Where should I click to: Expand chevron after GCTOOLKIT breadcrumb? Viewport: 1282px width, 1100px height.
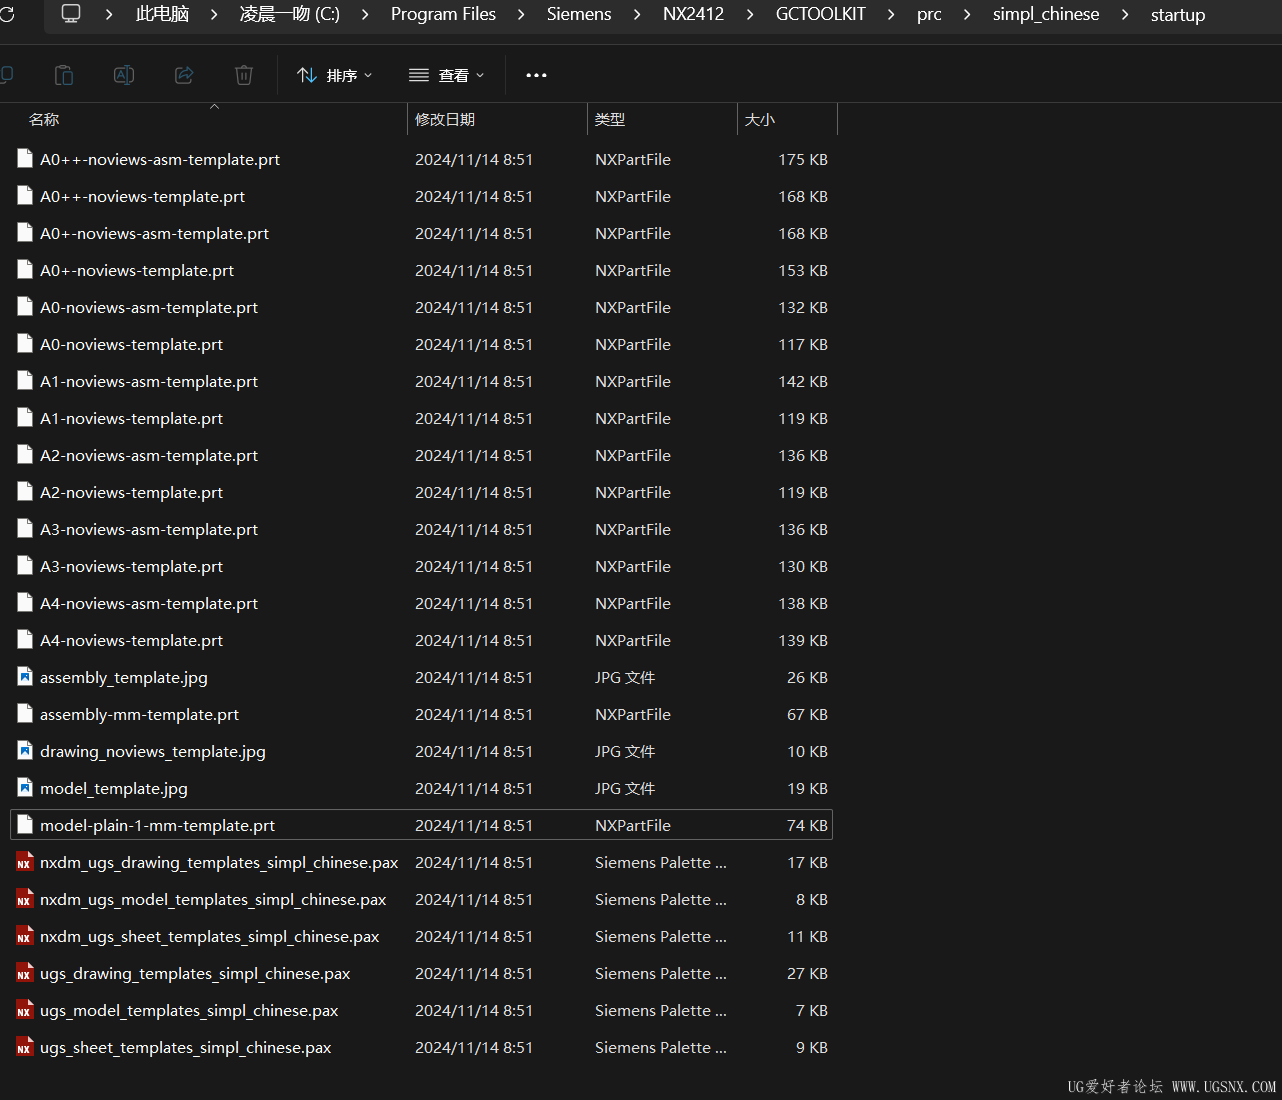[x=891, y=14]
